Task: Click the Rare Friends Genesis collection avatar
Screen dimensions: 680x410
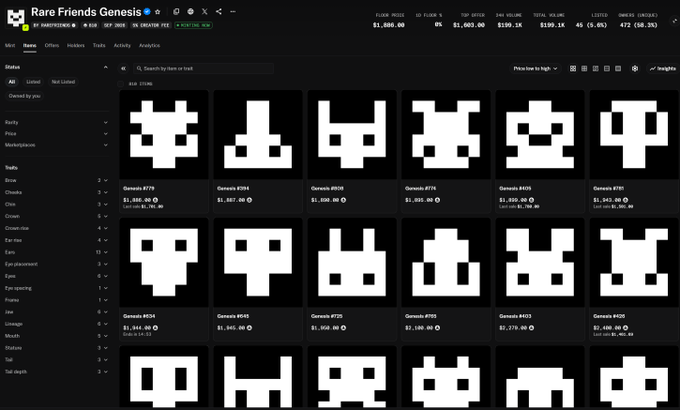Action: (16, 18)
